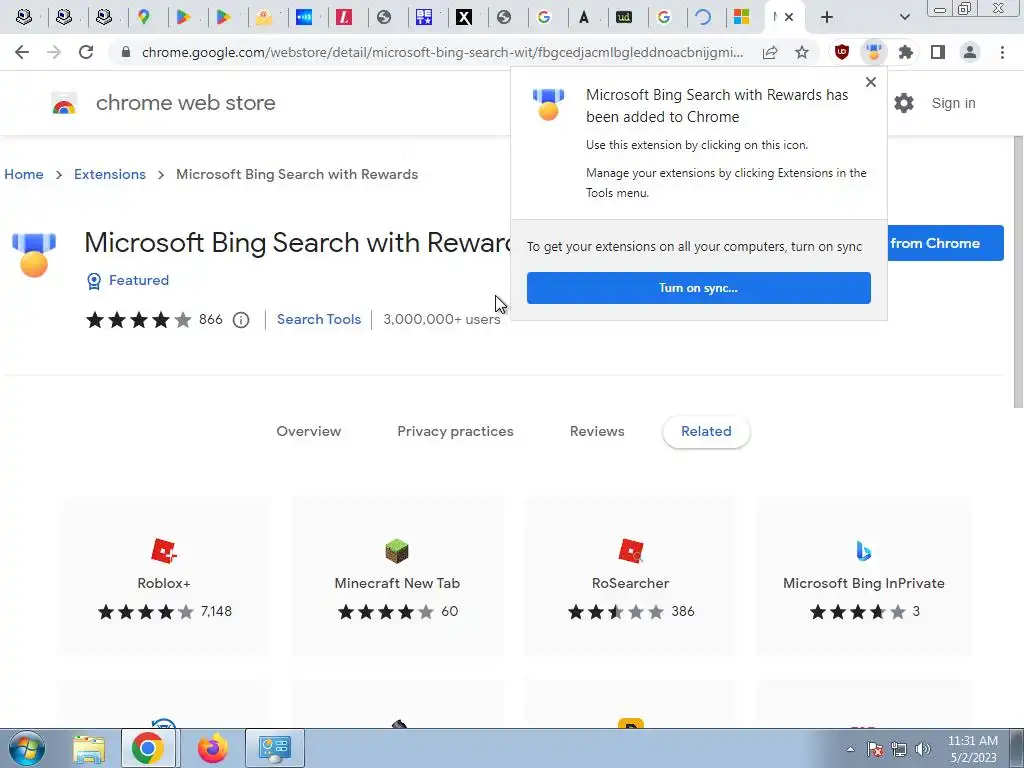The width and height of the screenshot is (1024, 768).
Task: Switch to the BET tab
Action: pyautogui.click(x=424, y=18)
